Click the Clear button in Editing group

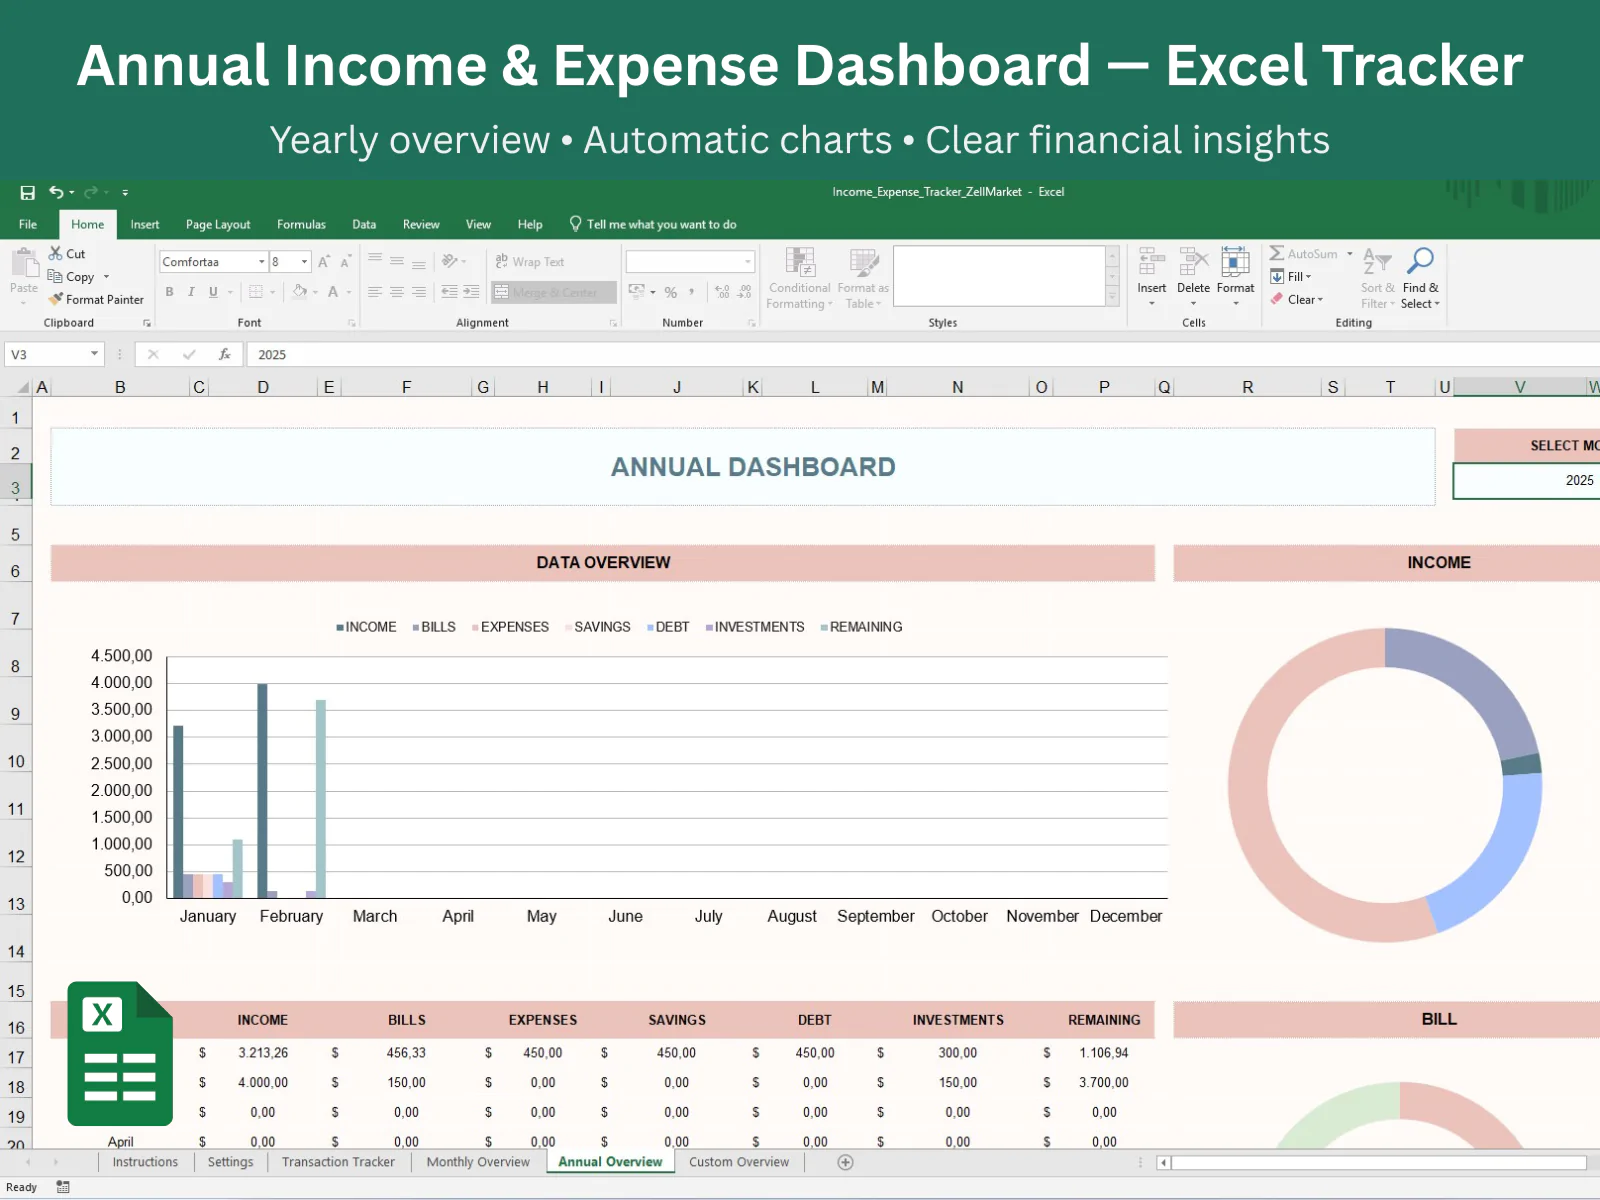[1299, 299]
